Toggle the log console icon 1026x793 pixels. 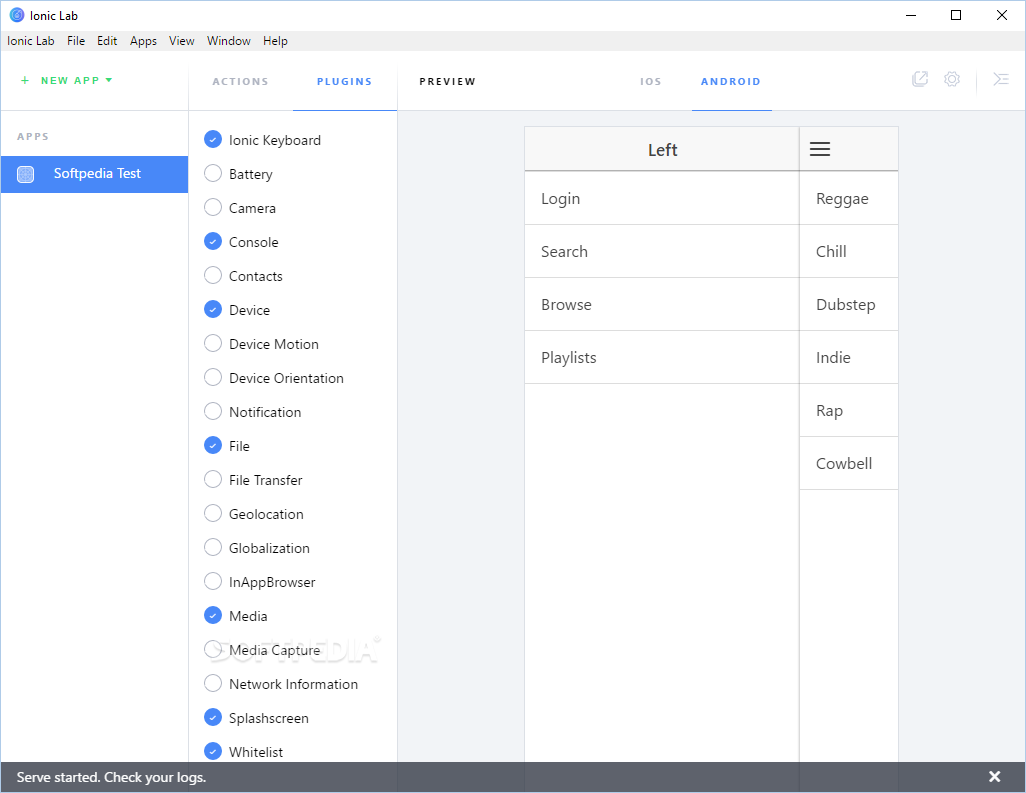pyautogui.click(x=1000, y=79)
